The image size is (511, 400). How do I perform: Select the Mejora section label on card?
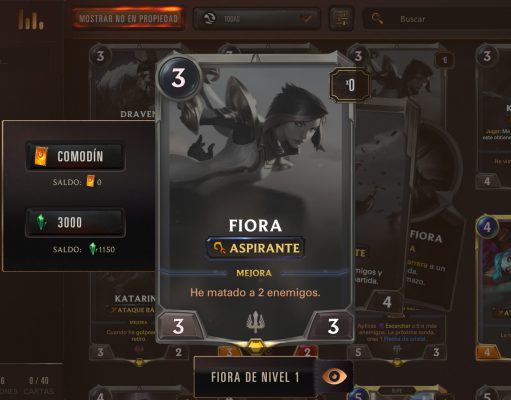(254, 273)
